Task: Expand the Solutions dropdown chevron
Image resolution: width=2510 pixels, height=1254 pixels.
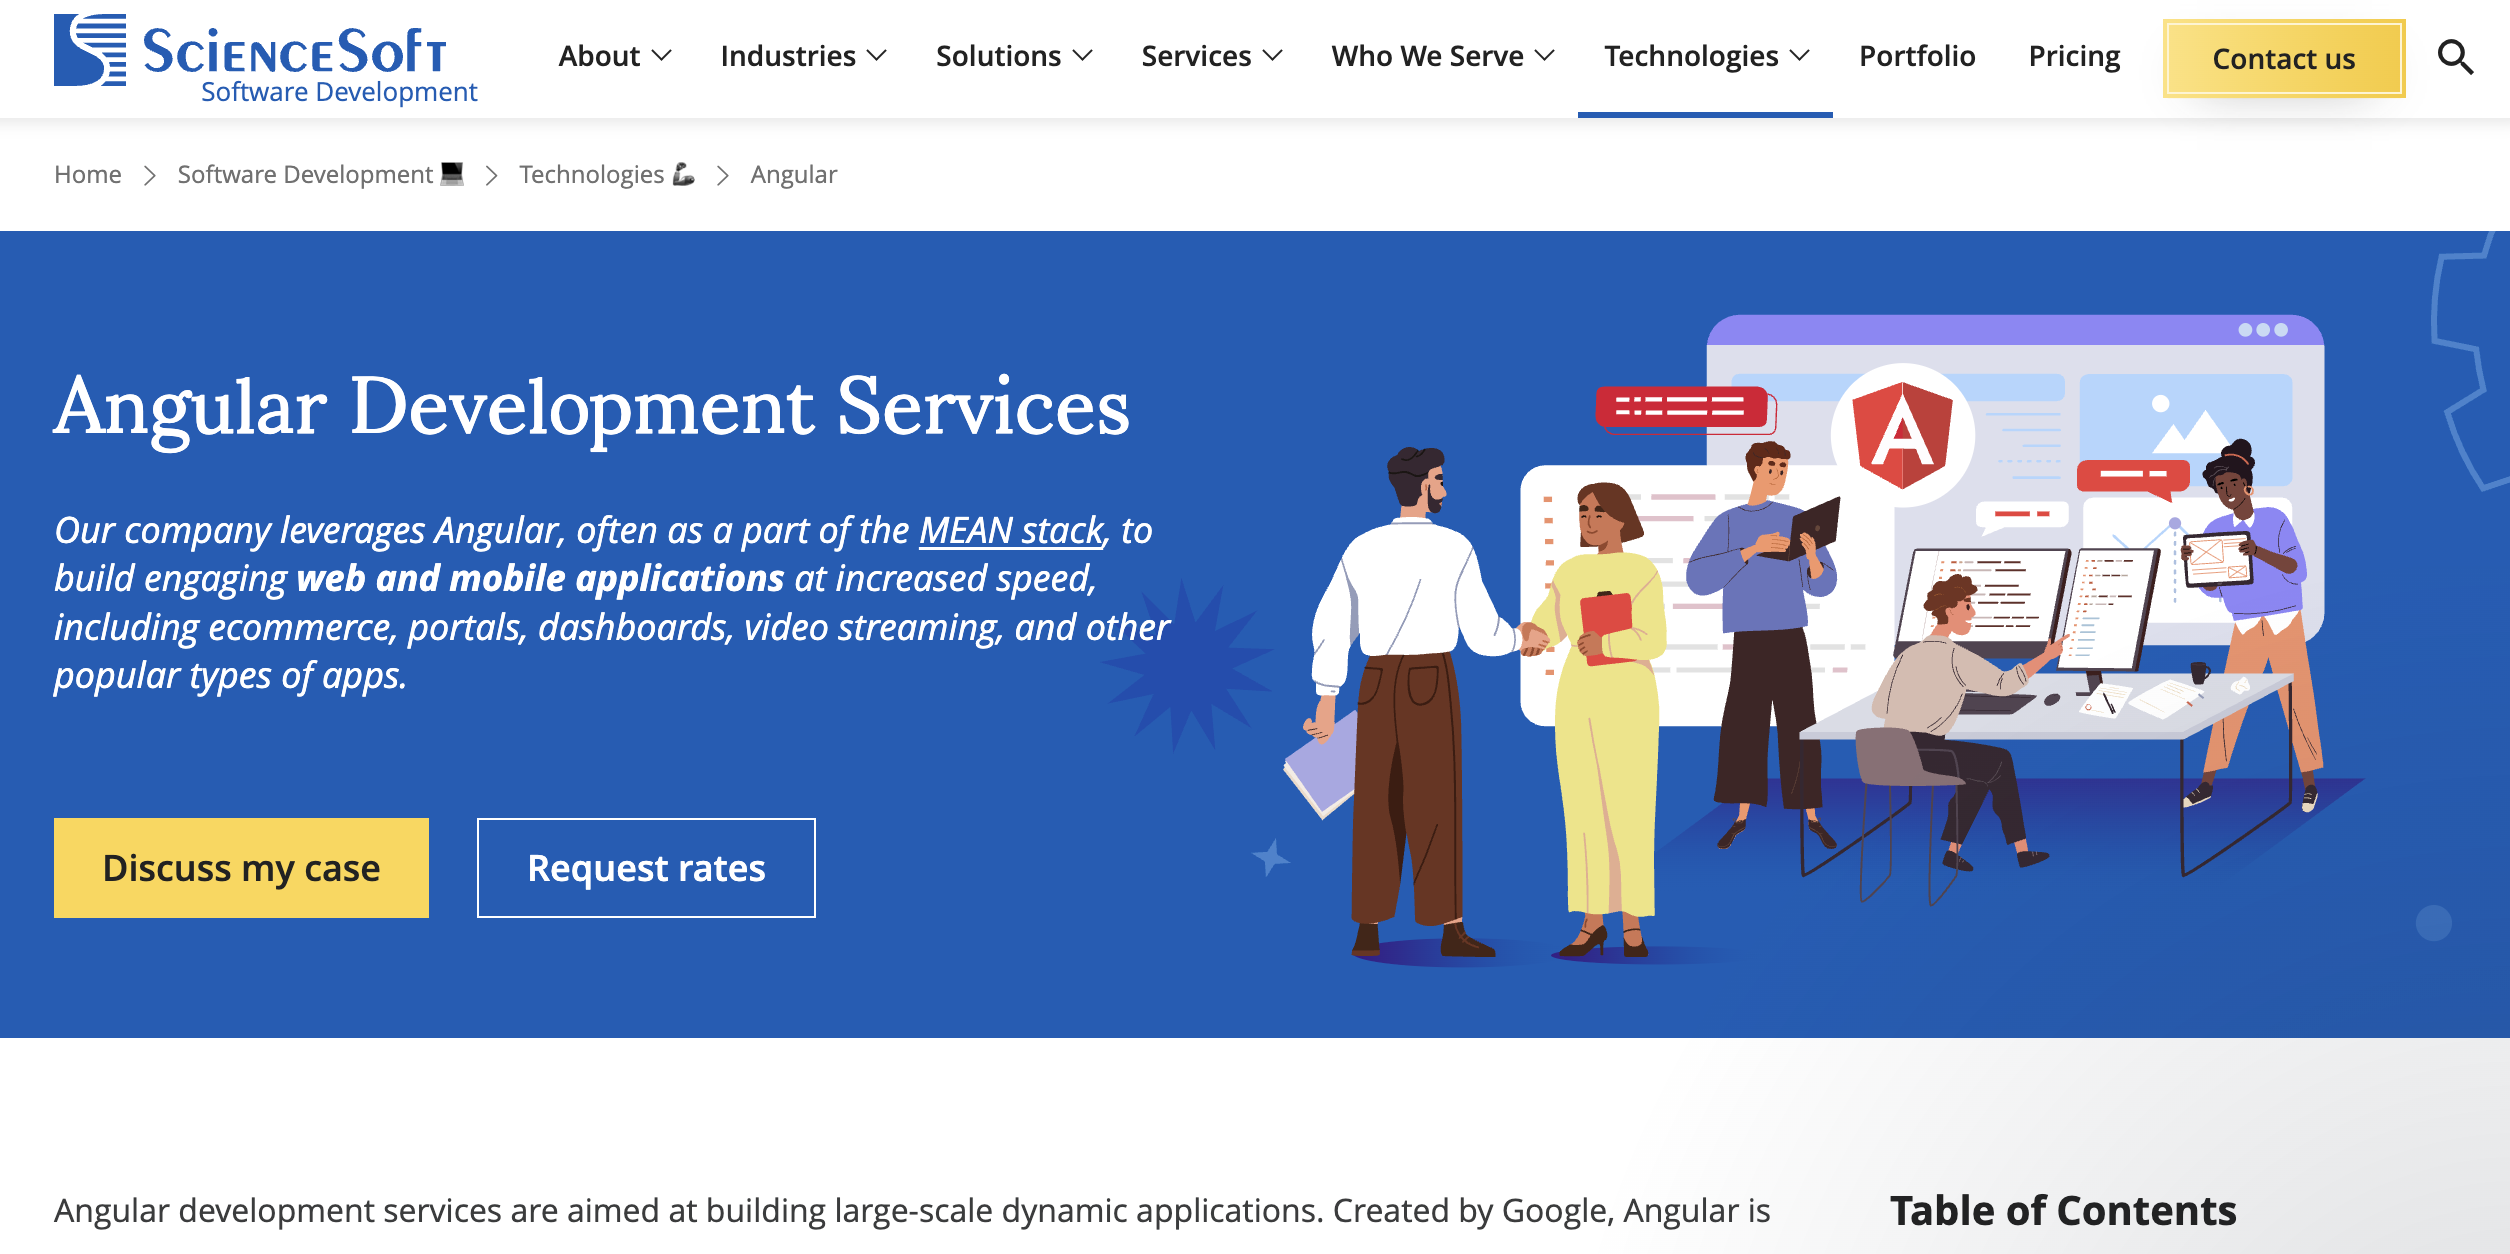Action: coord(1082,56)
